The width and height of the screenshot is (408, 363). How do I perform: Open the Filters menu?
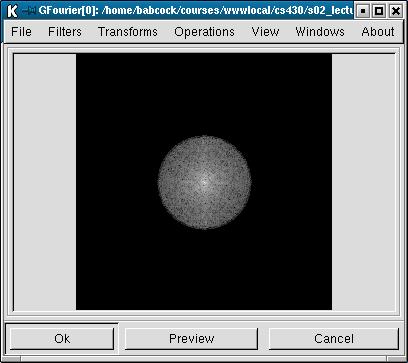pos(65,32)
